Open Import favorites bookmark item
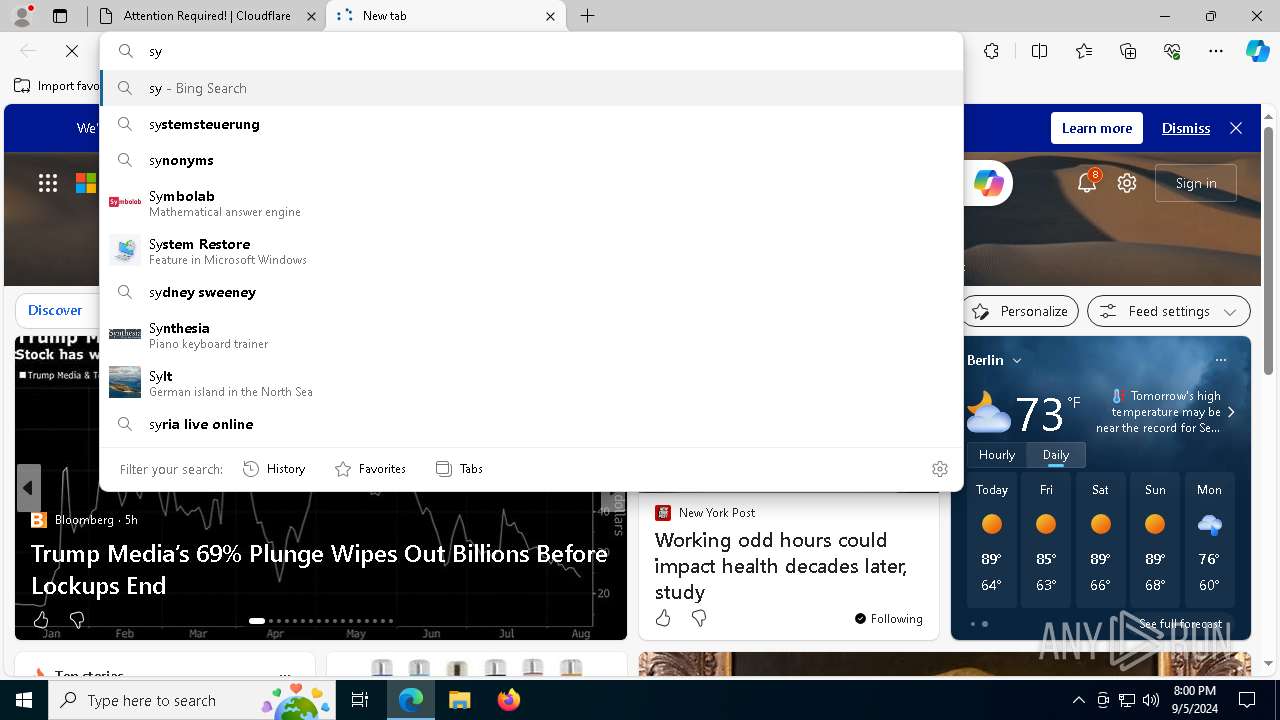This screenshot has width=1280, height=720. [x=57, y=86]
